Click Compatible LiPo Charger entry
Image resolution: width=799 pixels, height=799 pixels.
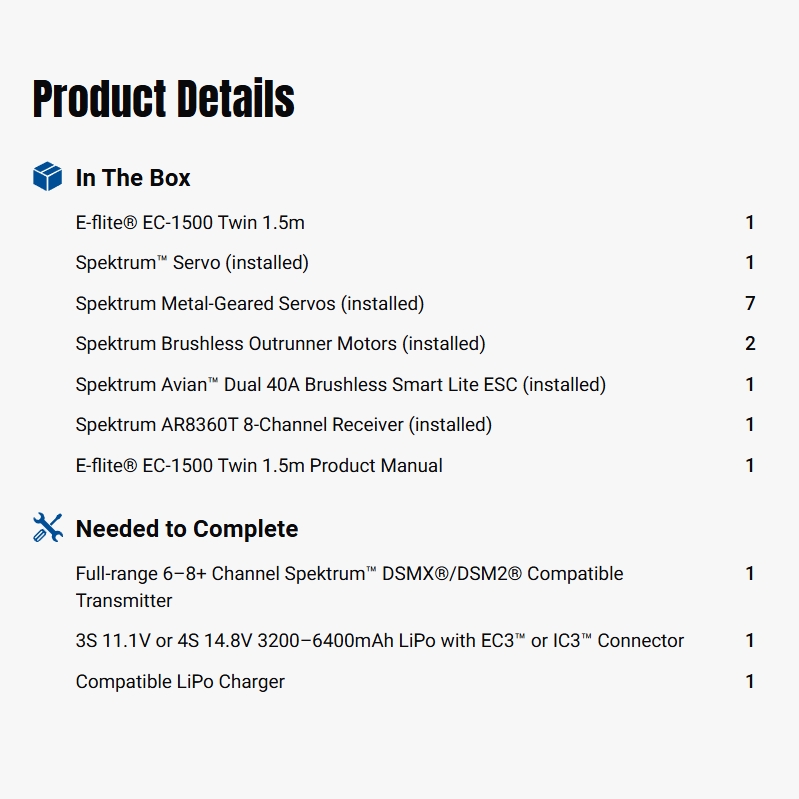(x=180, y=682)
